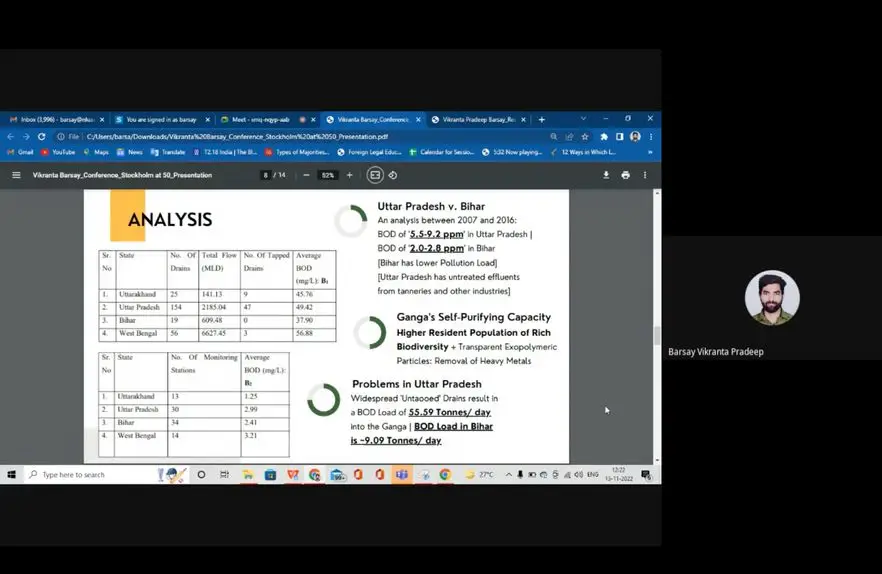Viewport: 882px width, 574px height.
Task: Show hidden system tray icons
Action: pos(508,474)
